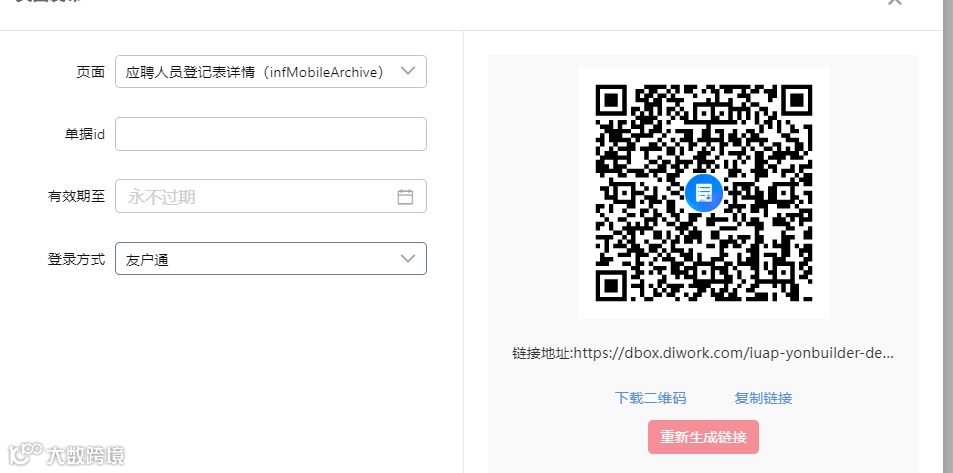Image resolution: width=953 pixels, height=473 pixels.
Task: Click the 链接地址 URL text
Action: click(x=703, y=353)
